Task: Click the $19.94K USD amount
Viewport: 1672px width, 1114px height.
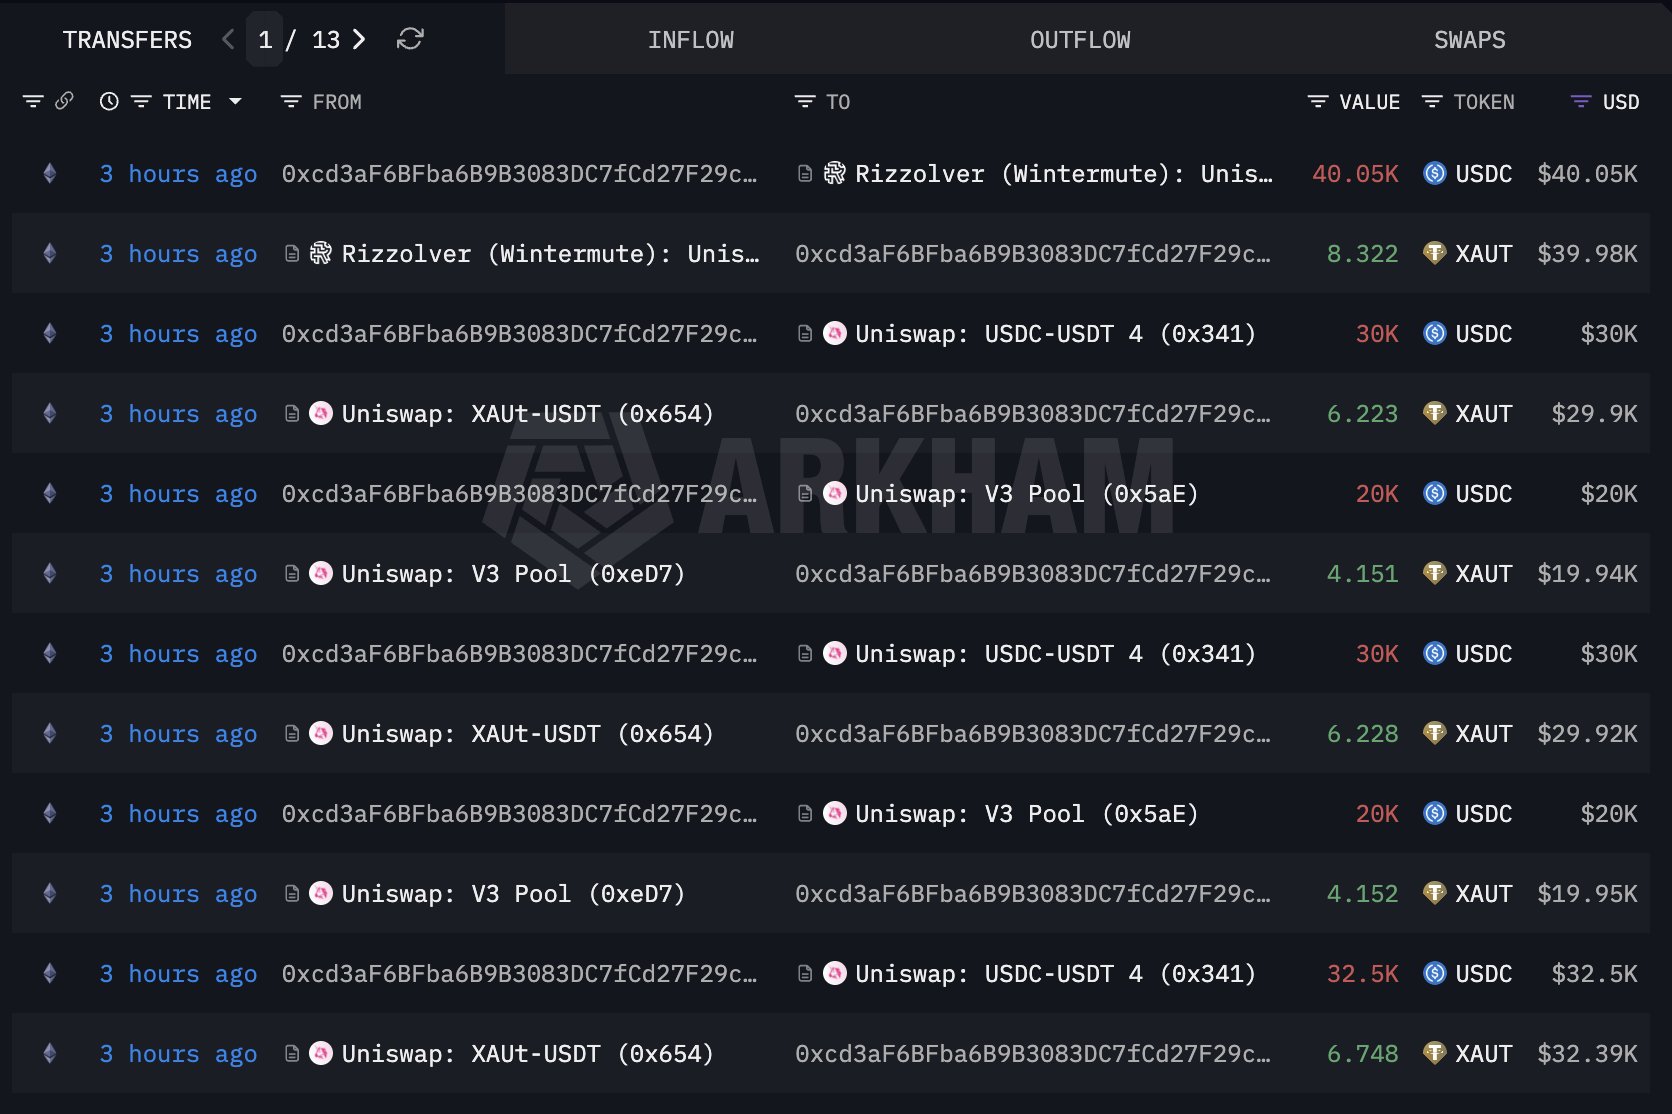Action: click(1587, 574)
